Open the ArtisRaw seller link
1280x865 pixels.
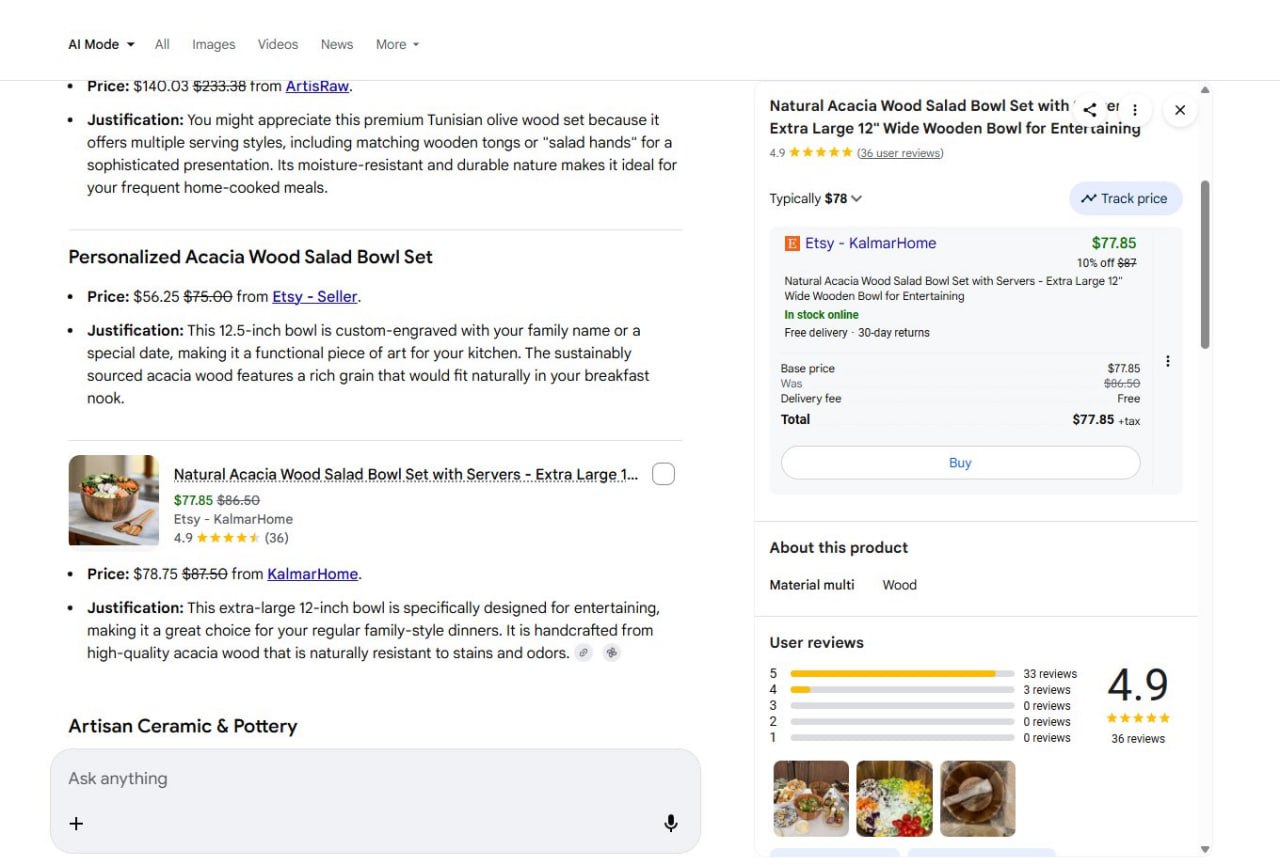317,86
